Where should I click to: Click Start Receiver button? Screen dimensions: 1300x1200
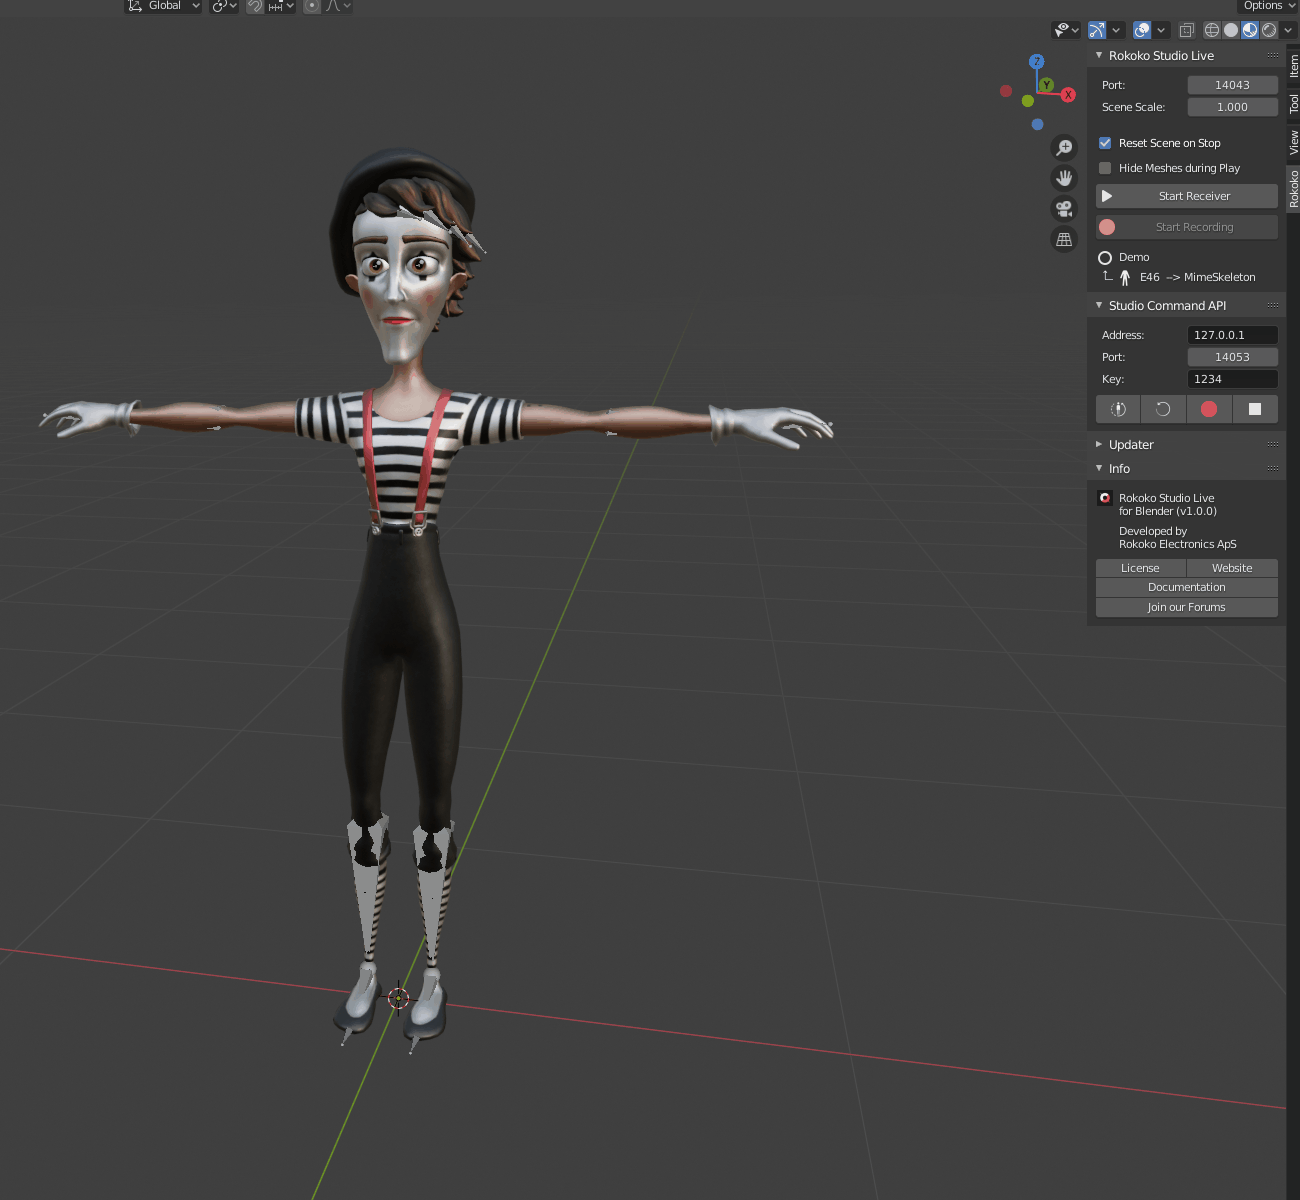pos(1187,196)
